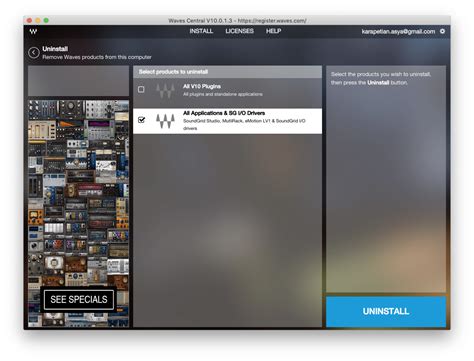474x361 pixels.
Task: Click the plugin collage promotional image
Action: point(79,213)
